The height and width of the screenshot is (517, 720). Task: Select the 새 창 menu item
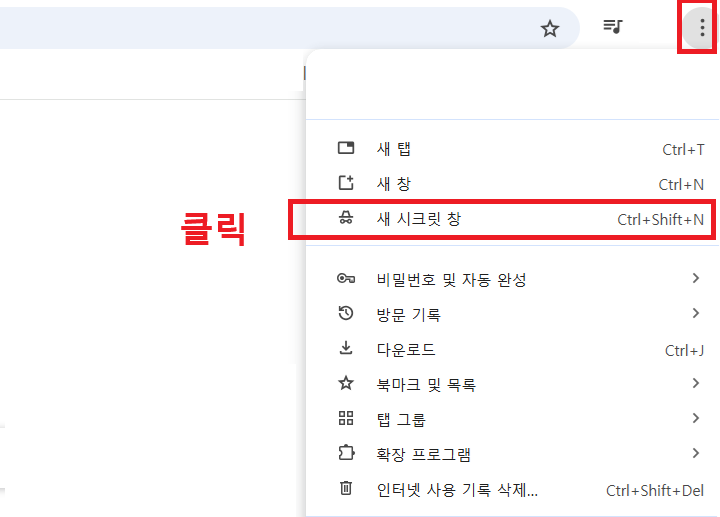point(512,183)
